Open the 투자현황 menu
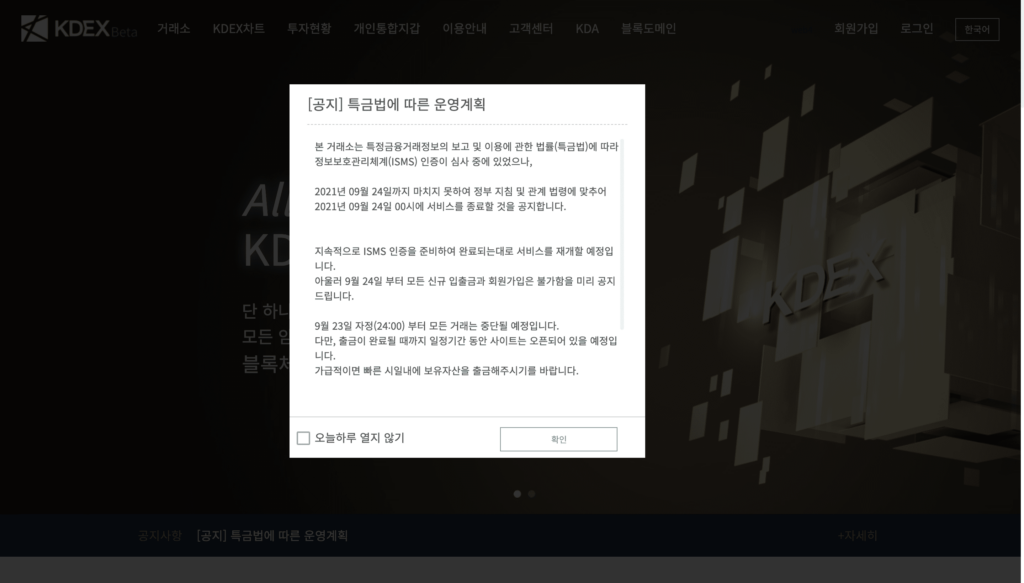The width and height of the screenshot is (1024, 583). pyautogui.click(x=309, y=29)
